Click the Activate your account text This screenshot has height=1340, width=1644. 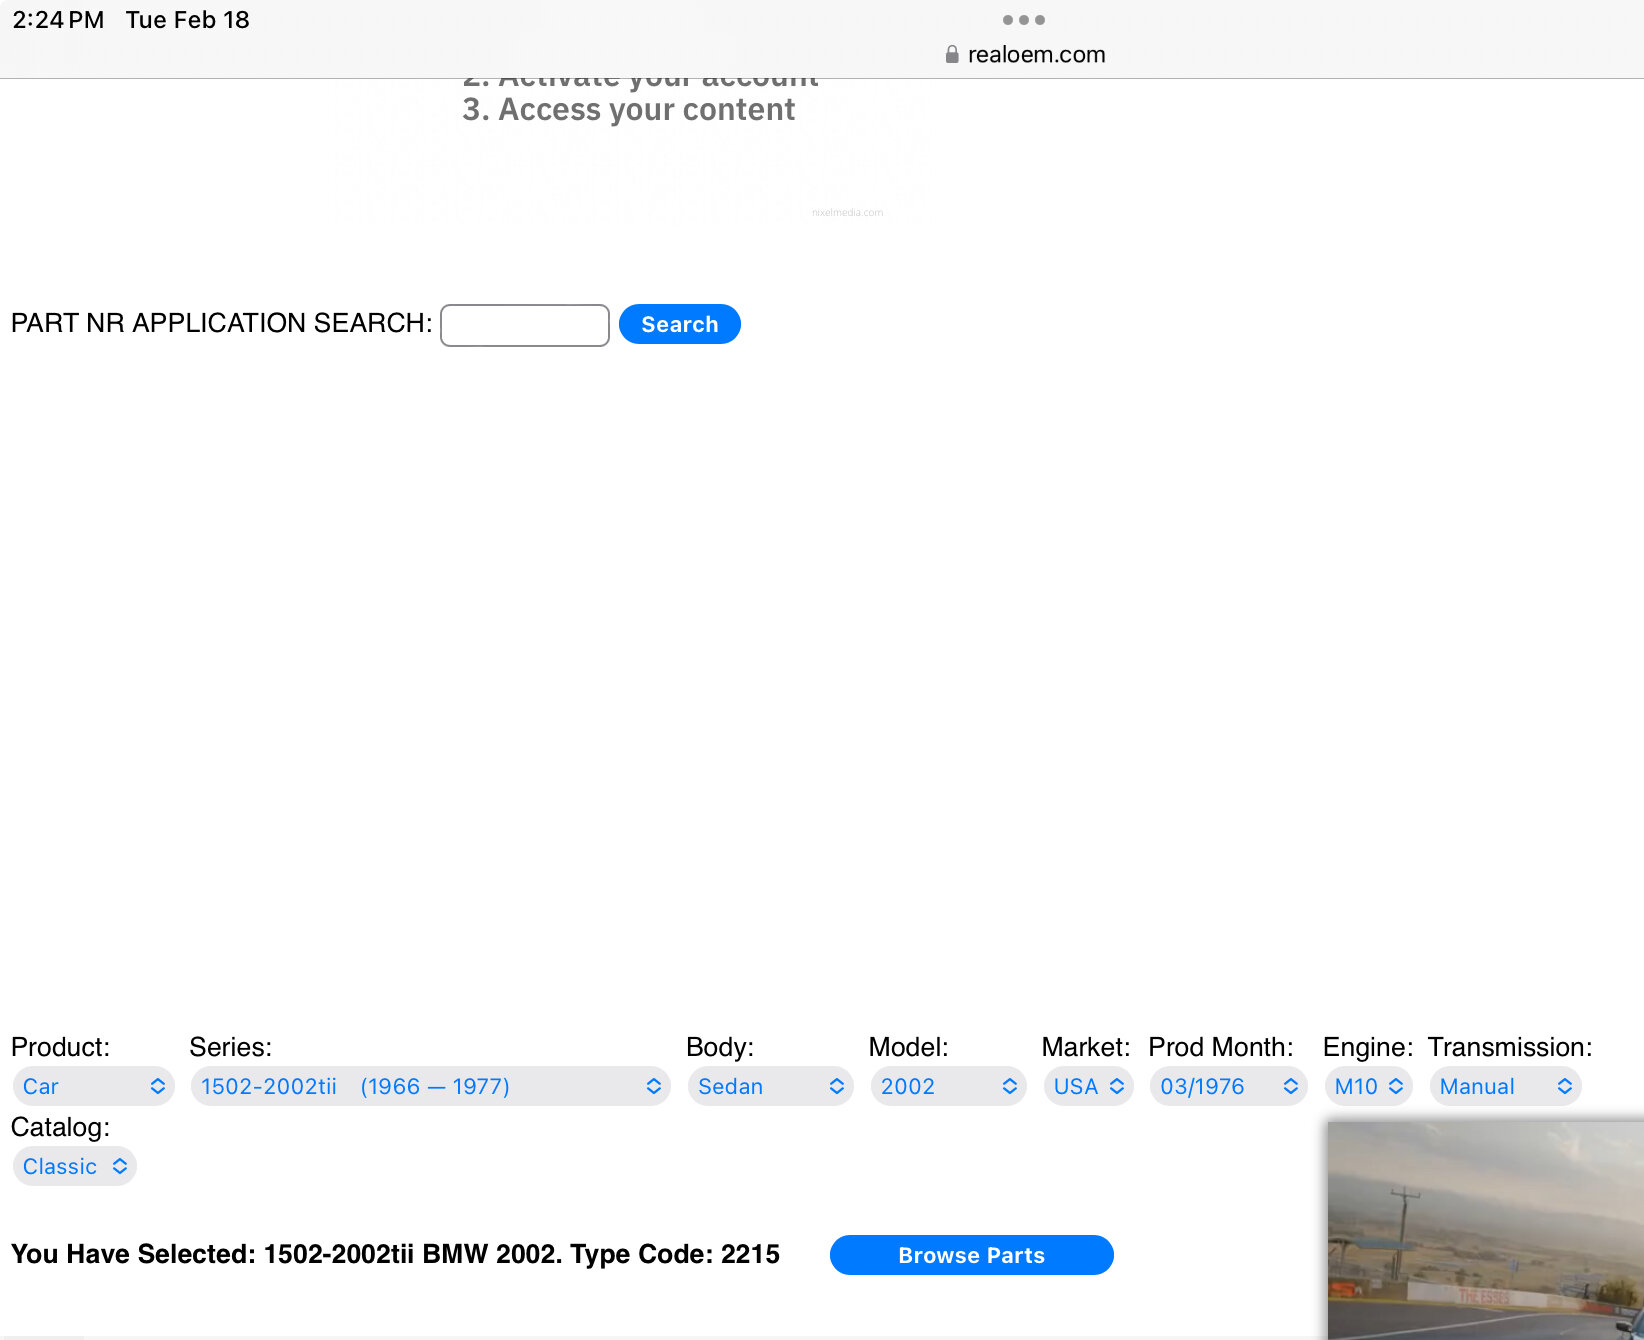click(641, 78)
